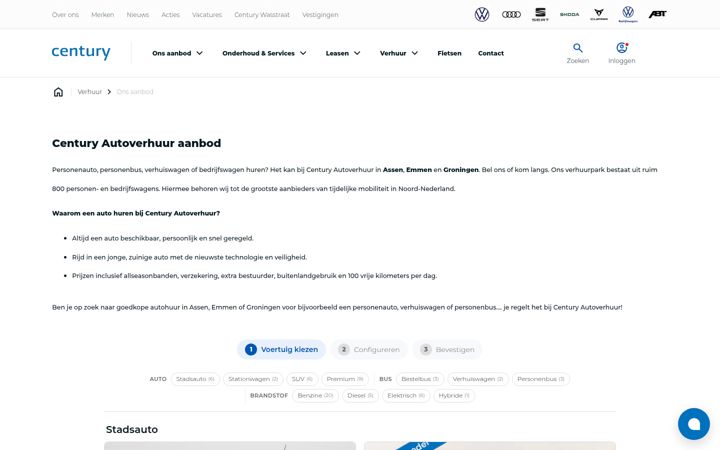Open the Volkswagen commercial vehicles logo
The width and height of the screenshot is (720, 450).
628,14
